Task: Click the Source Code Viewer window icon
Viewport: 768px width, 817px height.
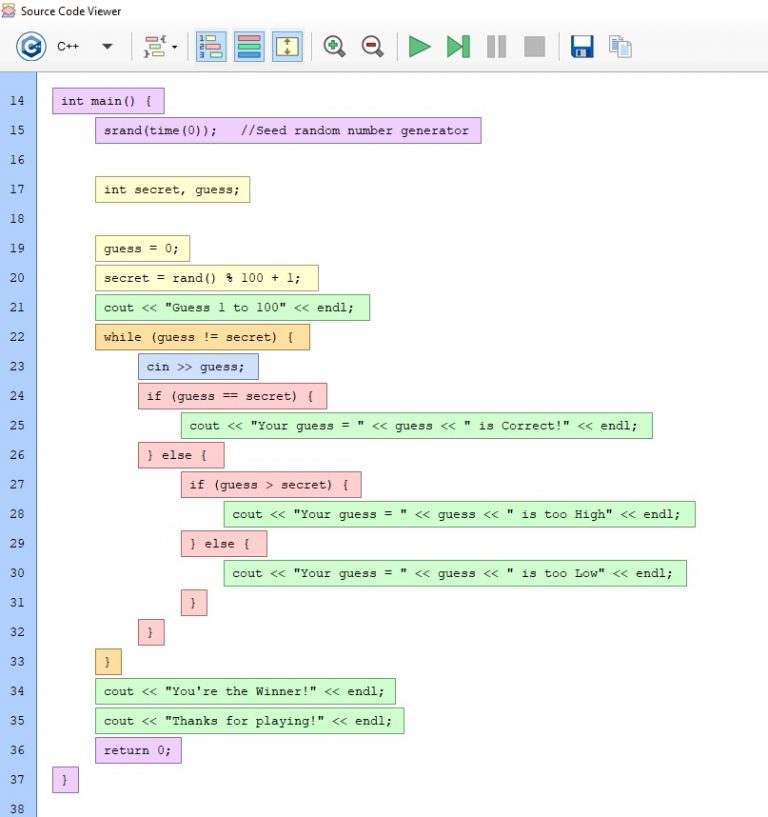Action: tap(8, 11)
